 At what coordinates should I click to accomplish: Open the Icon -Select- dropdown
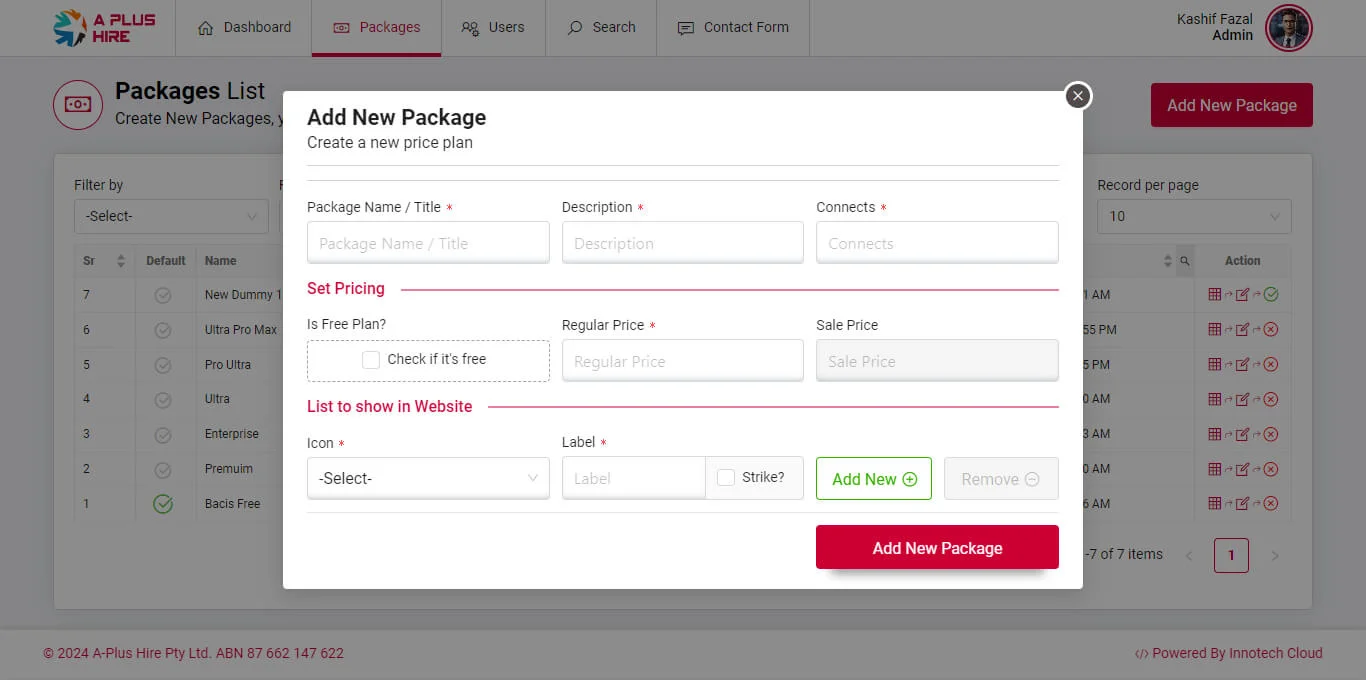pos(428,479)
